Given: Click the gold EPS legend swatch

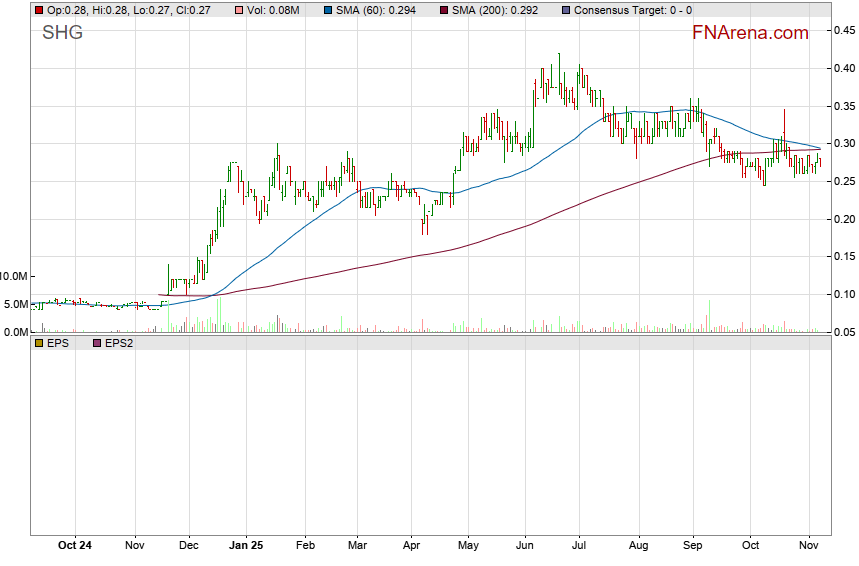Looking at the screenshot, I should click(x=39, y=343).
